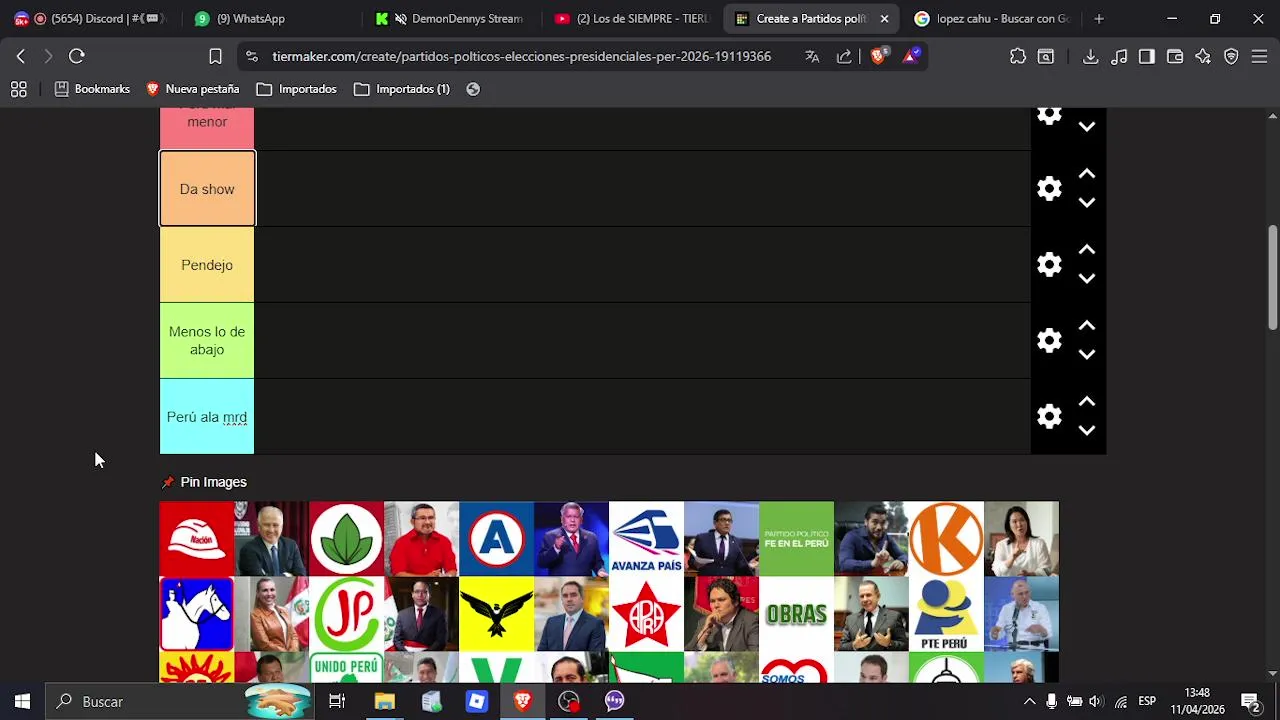Pick the OBRAS party logo
The width and height of the screenshot is (1280, 720).
pyautogui.click(x=797, y=614)
